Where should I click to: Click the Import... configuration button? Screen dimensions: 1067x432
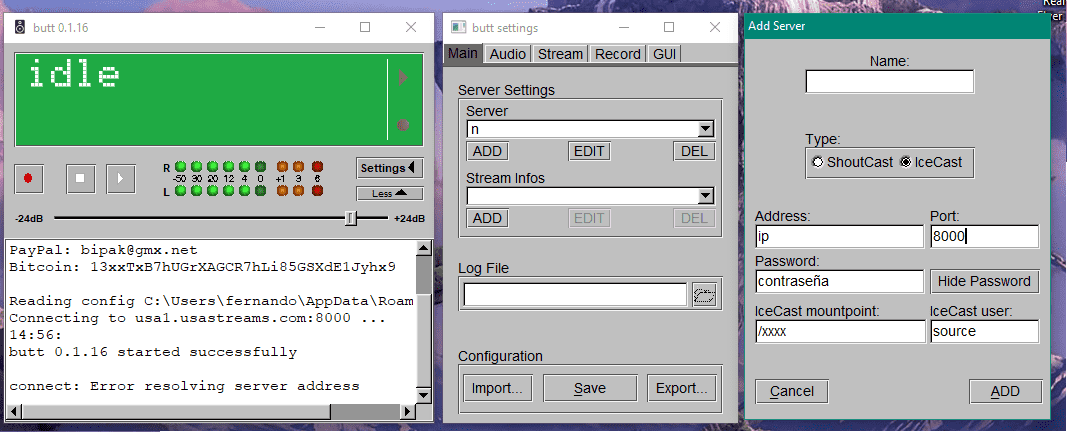click(x=497, y=388)
